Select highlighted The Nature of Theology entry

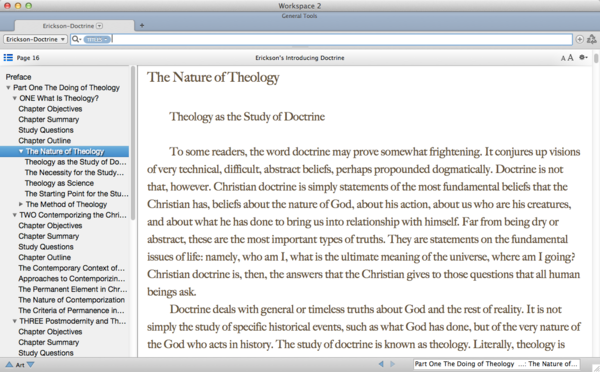pyautogui.click(x=65, y=151)
